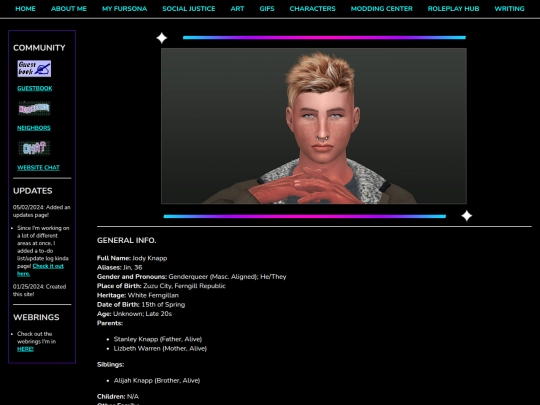
Task: Open the WEBSITE CHAT link
Action: coord(38,168)
